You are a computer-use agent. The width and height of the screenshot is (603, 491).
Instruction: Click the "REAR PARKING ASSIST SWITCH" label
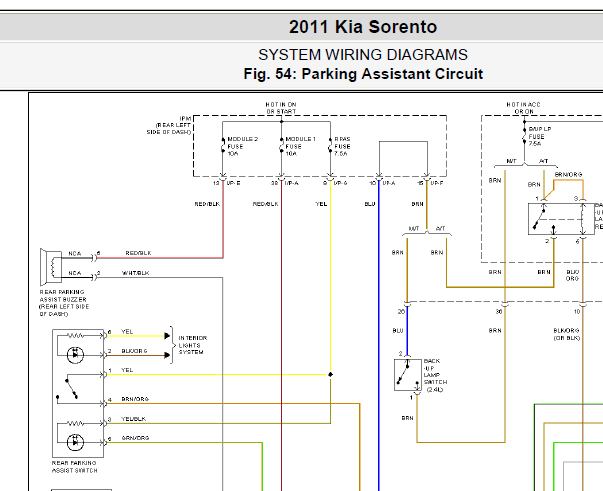pos(74,467)
